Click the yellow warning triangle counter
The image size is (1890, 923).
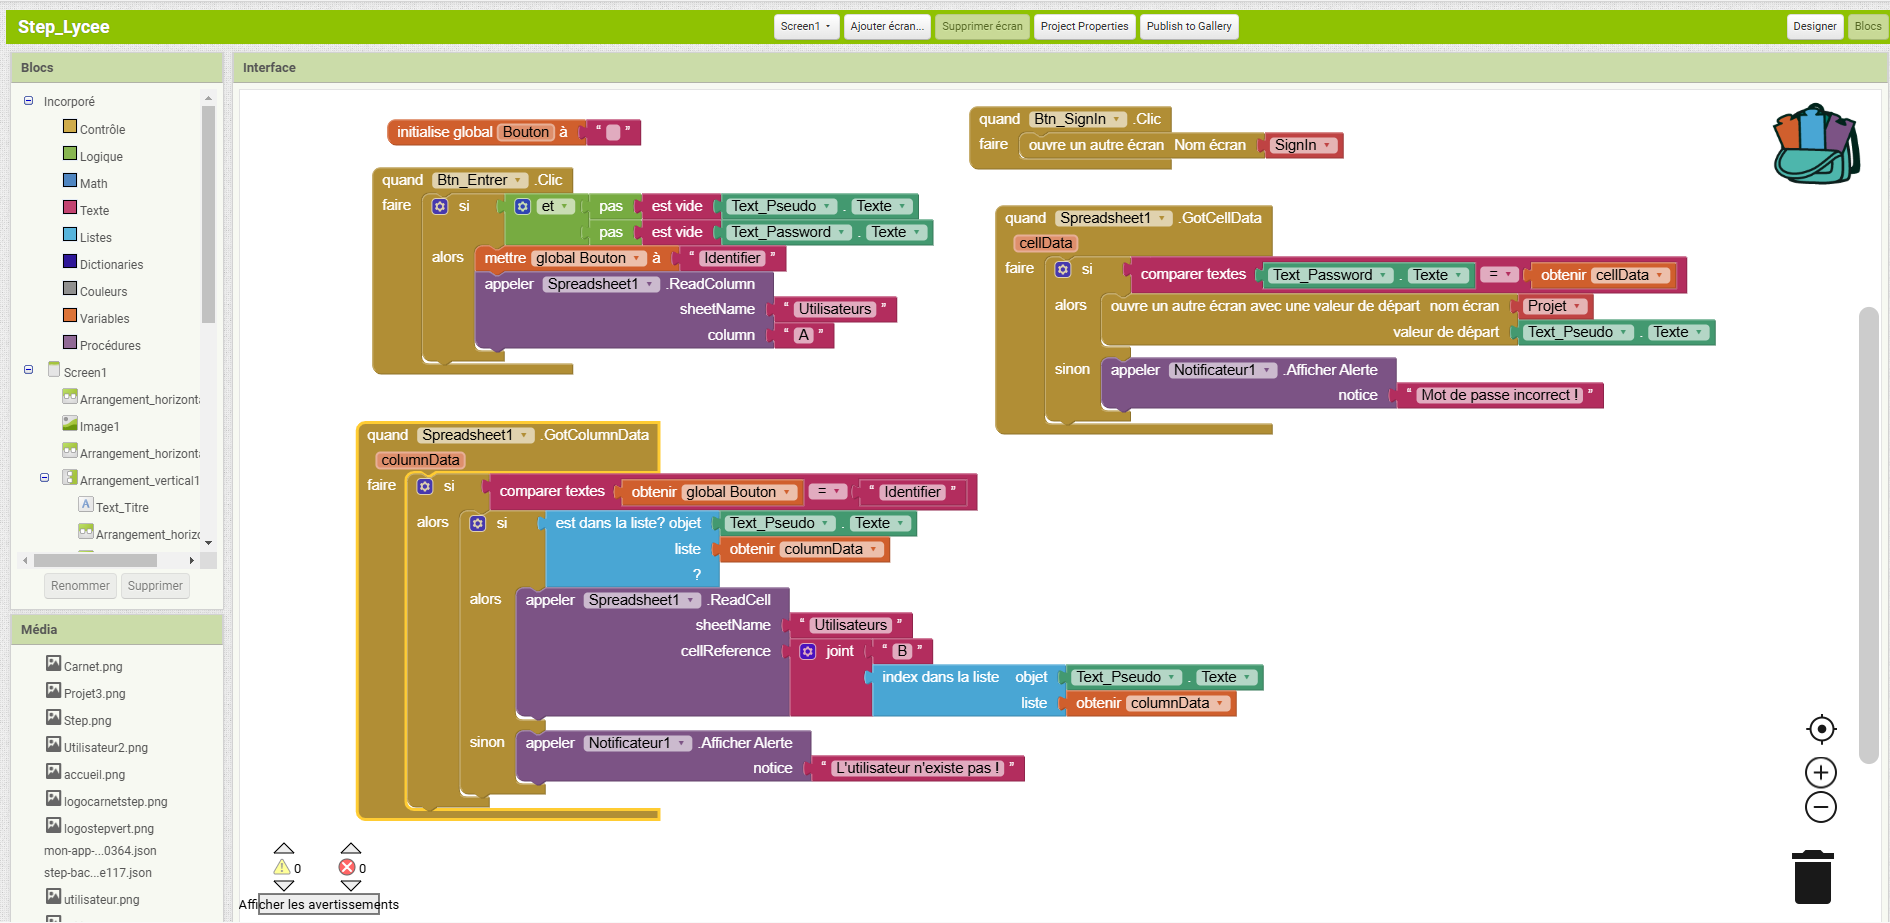283,866
